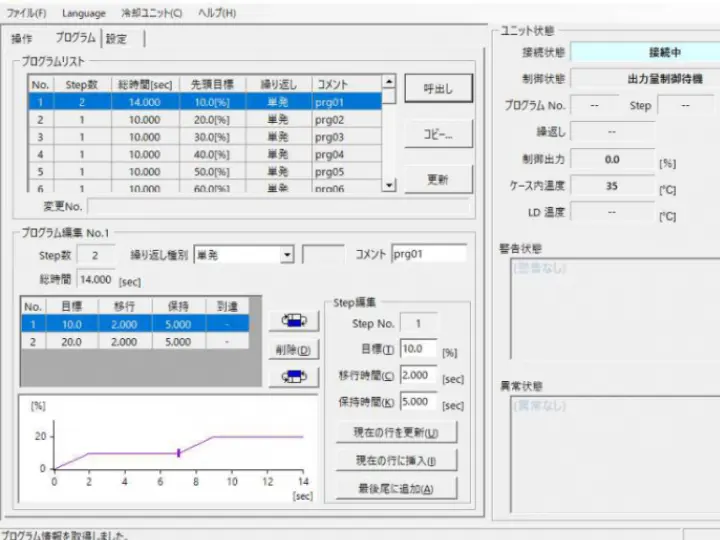Click 現在の行を更新(U) button
The image size is (720, 540).
point(397,432)
